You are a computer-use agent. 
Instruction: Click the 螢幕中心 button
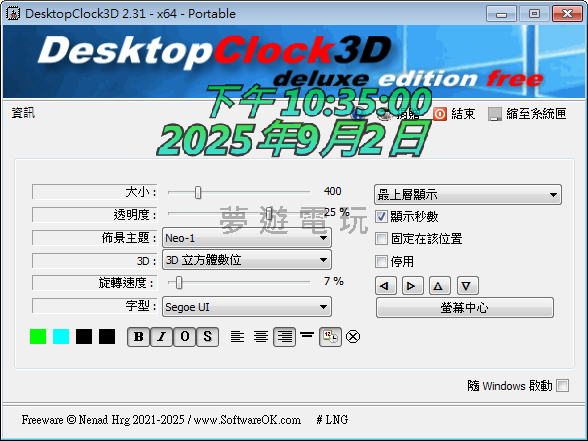pyautogui.click(x=465, y=308)
